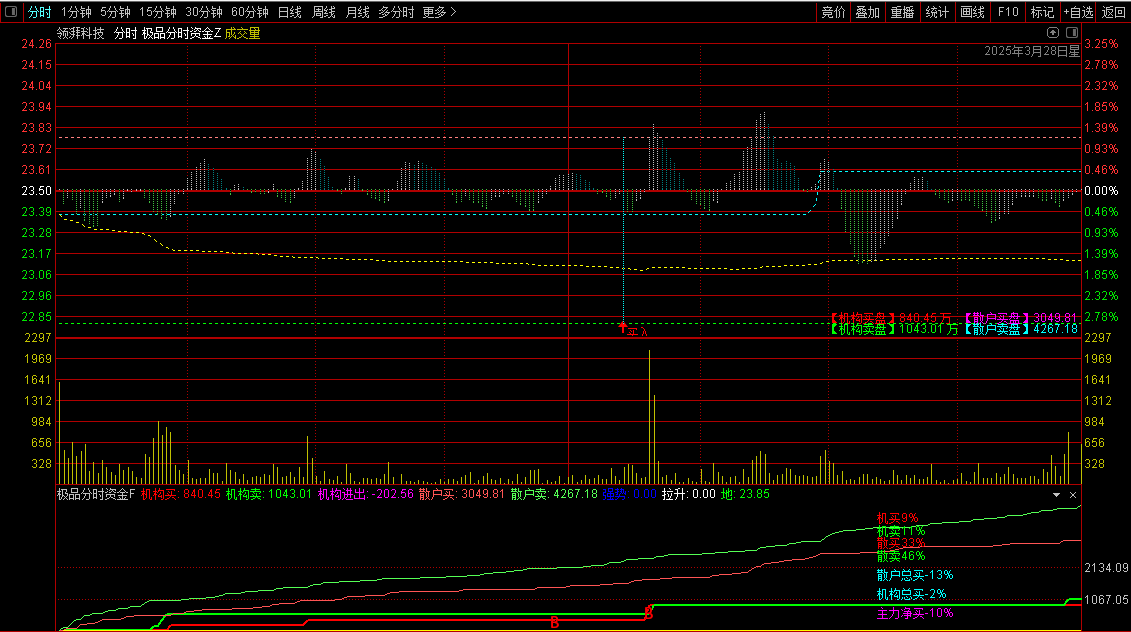Click the 返回 back button
This screenshot has height=632, width=1131.
coord(1113,12)
